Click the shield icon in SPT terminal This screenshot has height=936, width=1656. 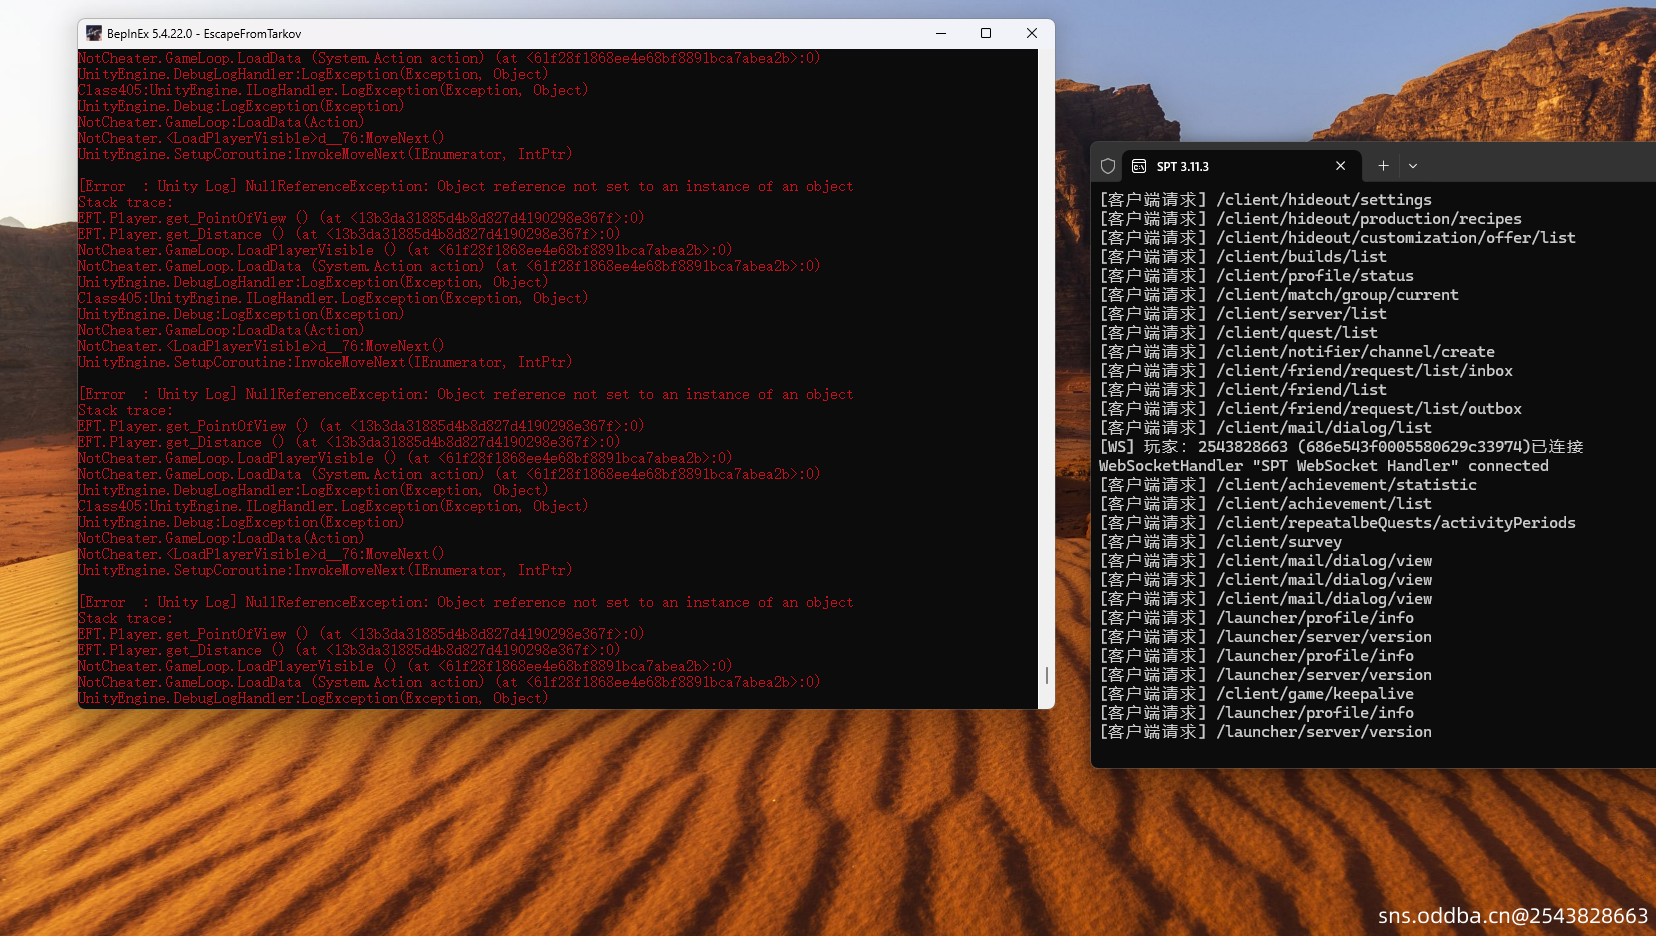(1108, 166)
